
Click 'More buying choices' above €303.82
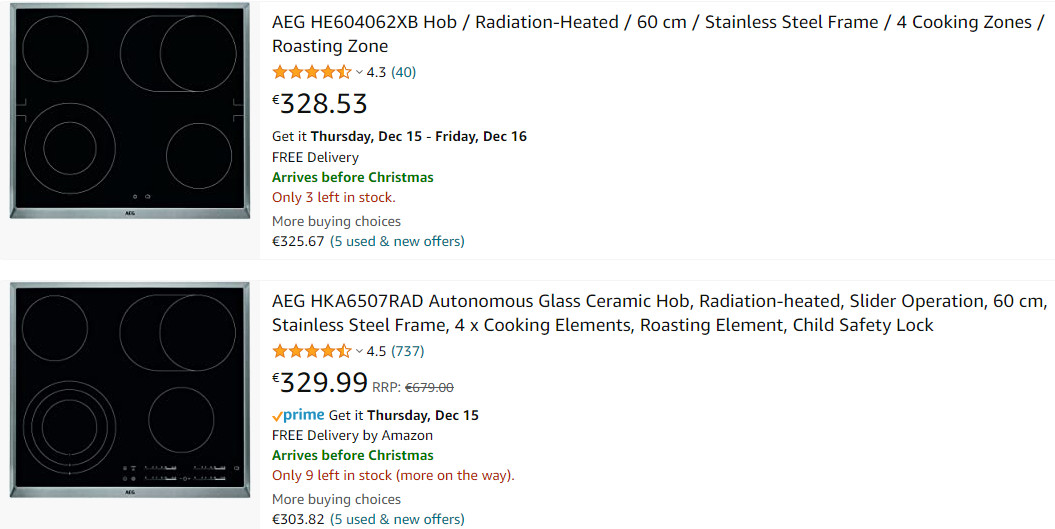336,499
